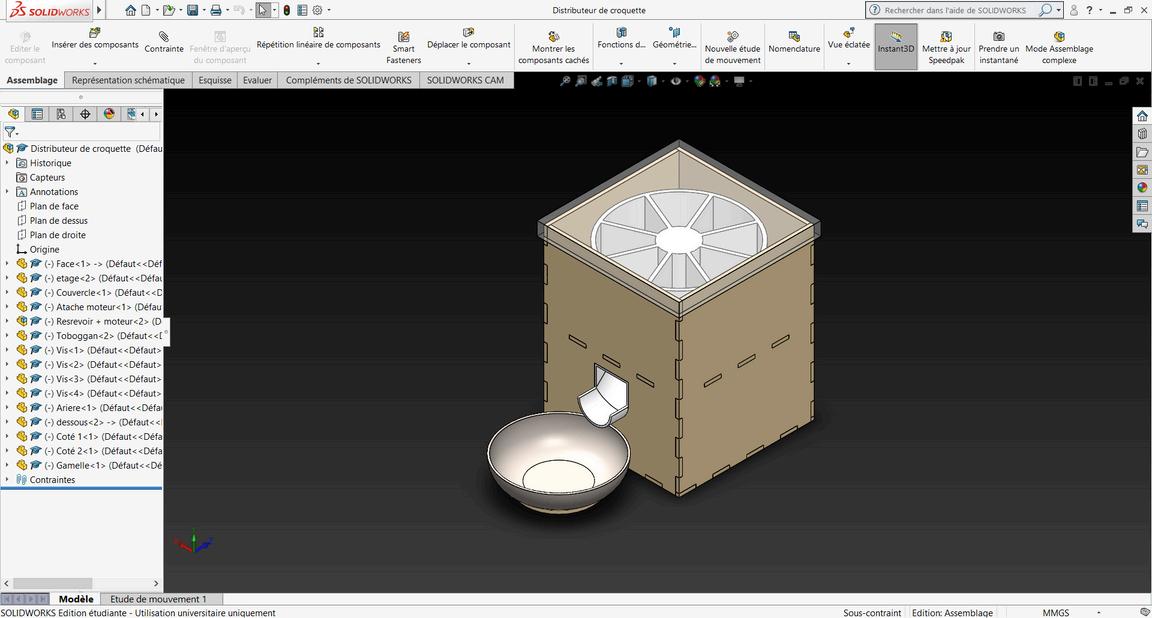Switch to the Evaluer tab
1152x618 pixels.
(x=257, y=80)
